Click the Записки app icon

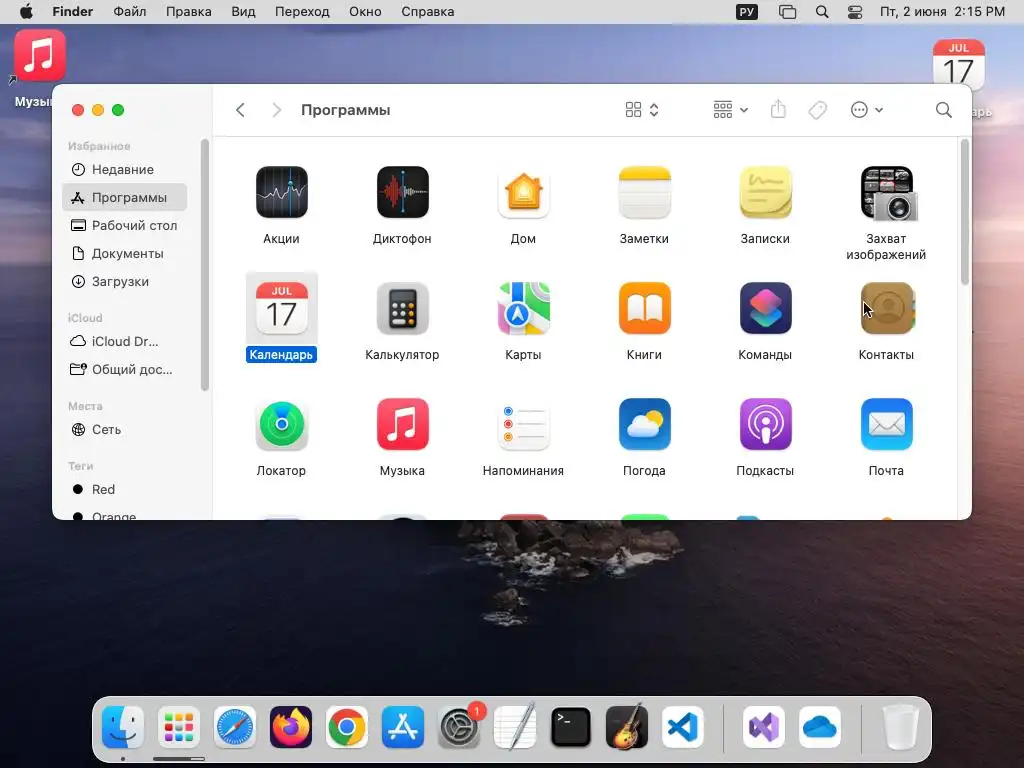tap(765, 192)
